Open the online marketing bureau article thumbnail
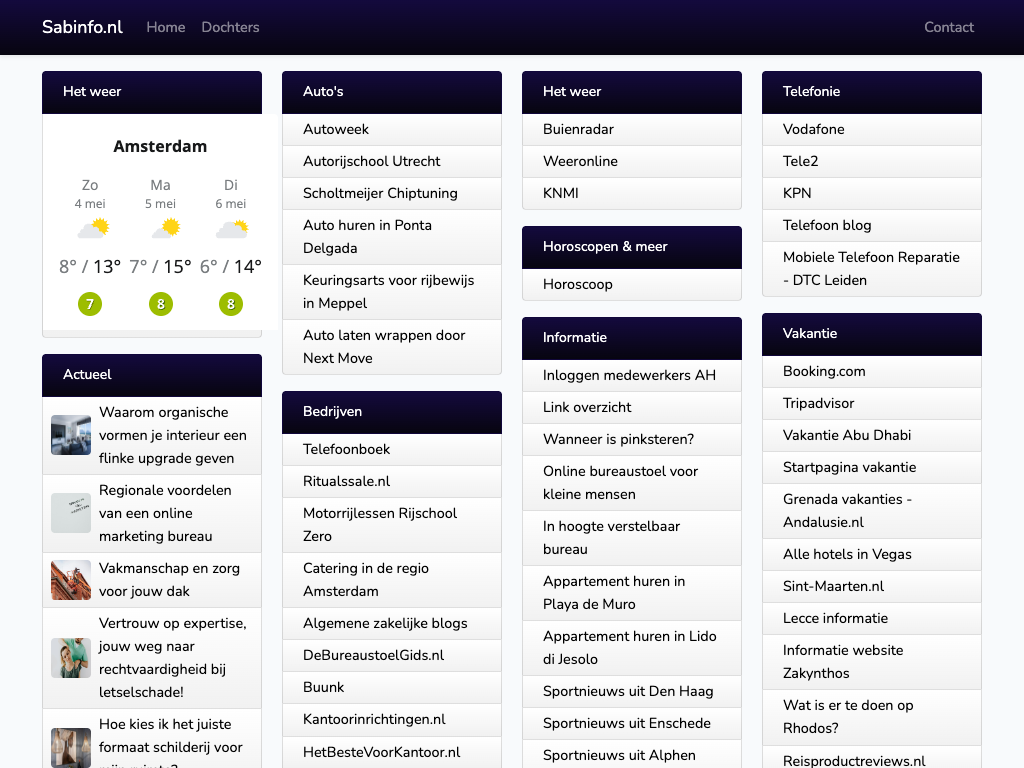 click(x=71, y=513)
